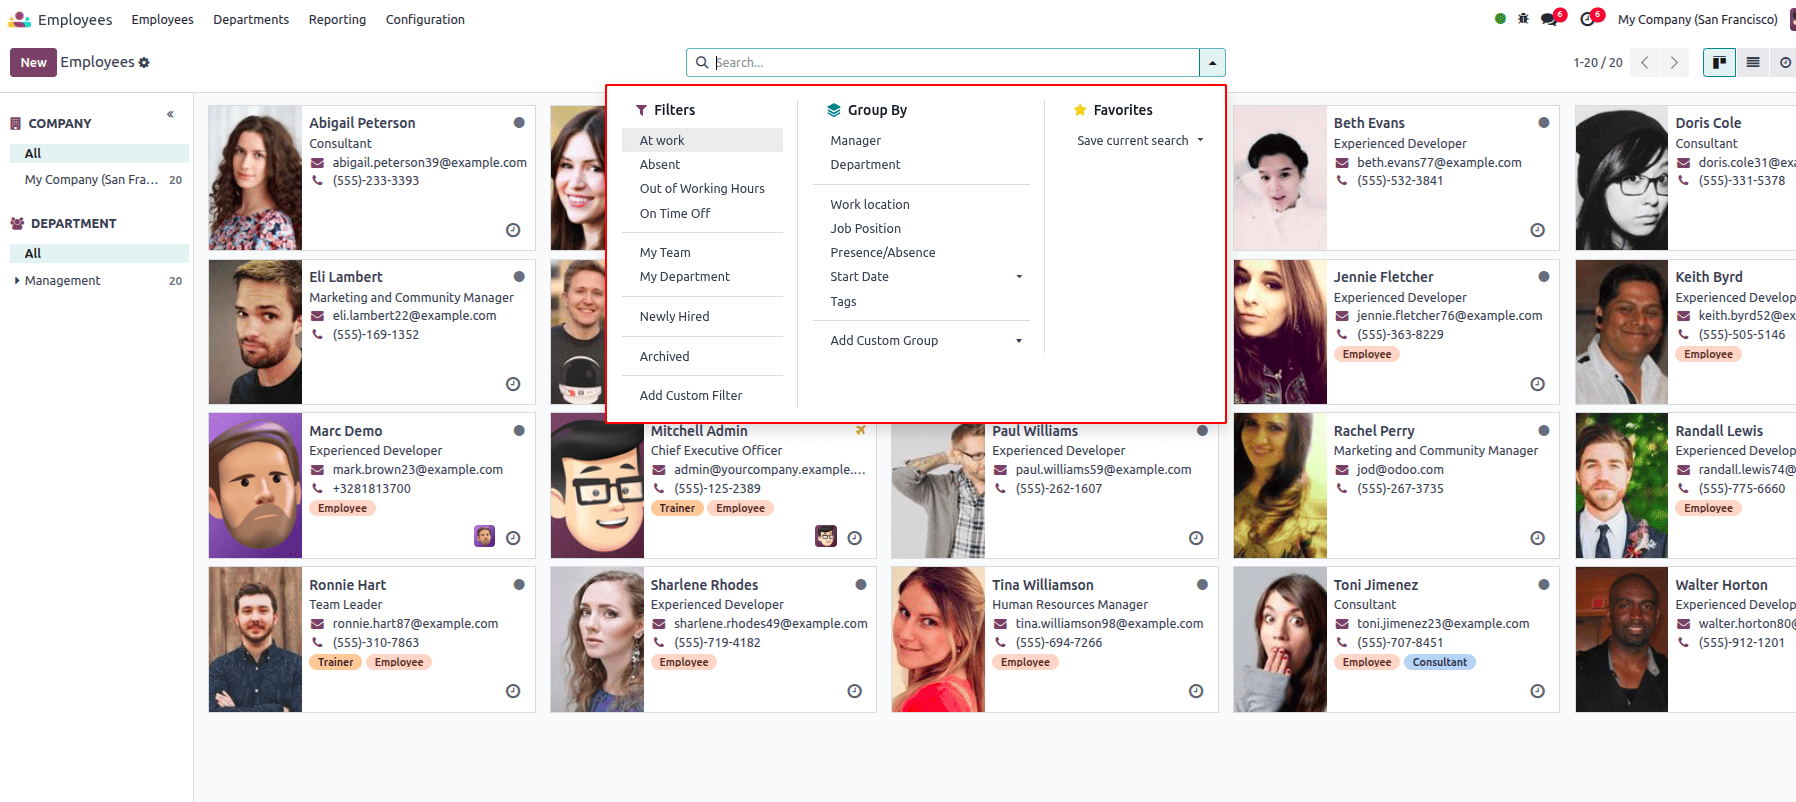Group by Manager
The image size is (1796, 802).
point(921,140)
